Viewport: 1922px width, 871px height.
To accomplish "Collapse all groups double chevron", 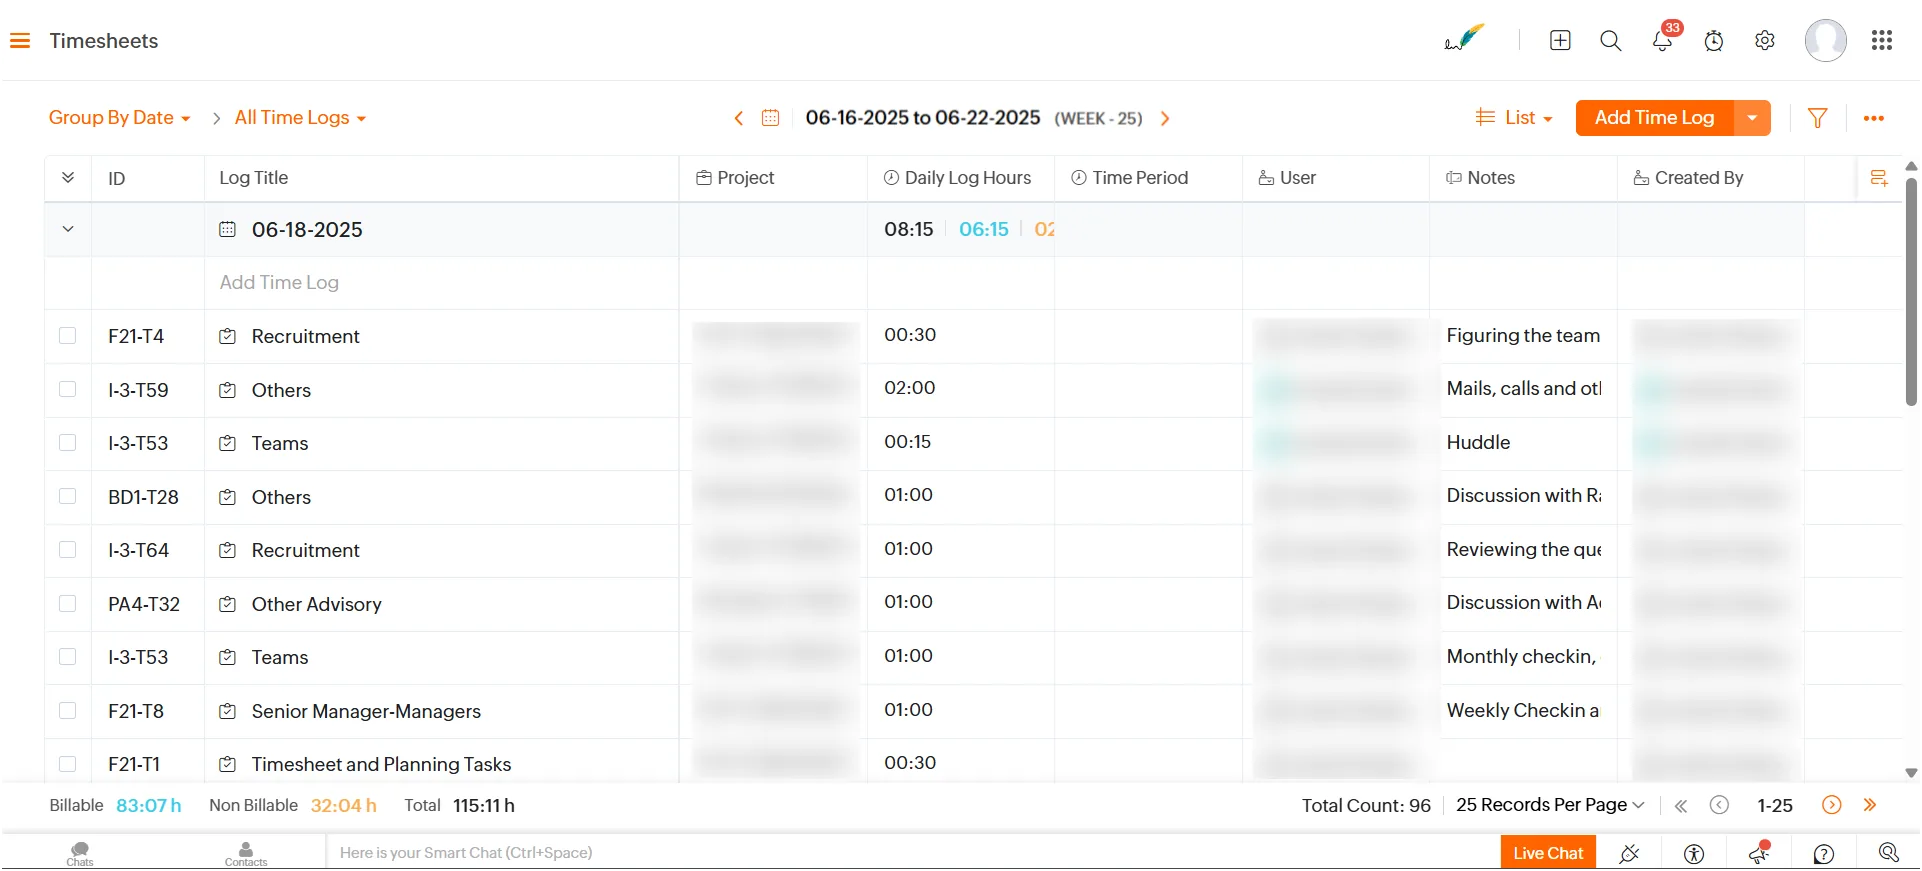I will coord(68,178).
